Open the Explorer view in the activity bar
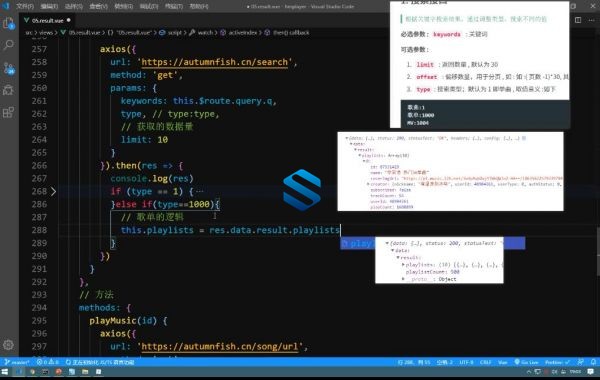 pyautogui.click(x=8, y=23)
